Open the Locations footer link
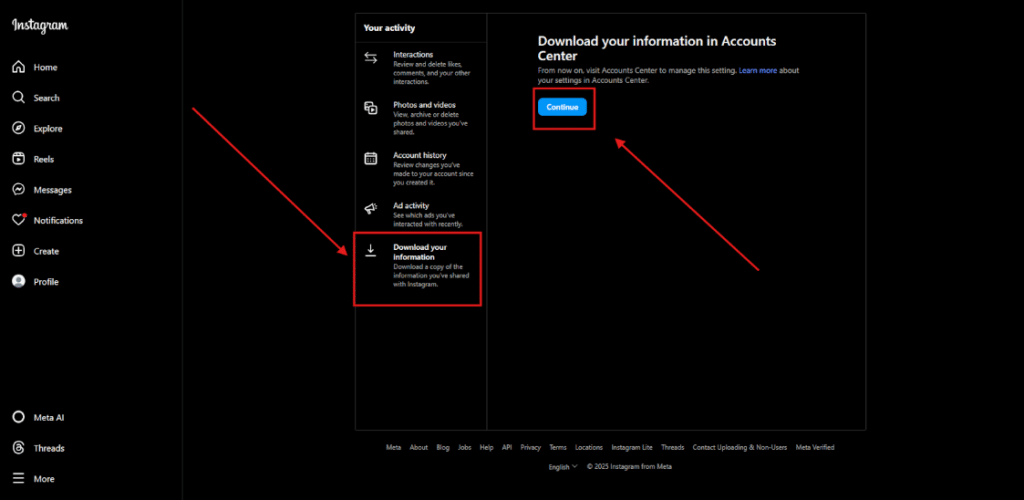Screen dimensions: 1024x500 point(589,448)
